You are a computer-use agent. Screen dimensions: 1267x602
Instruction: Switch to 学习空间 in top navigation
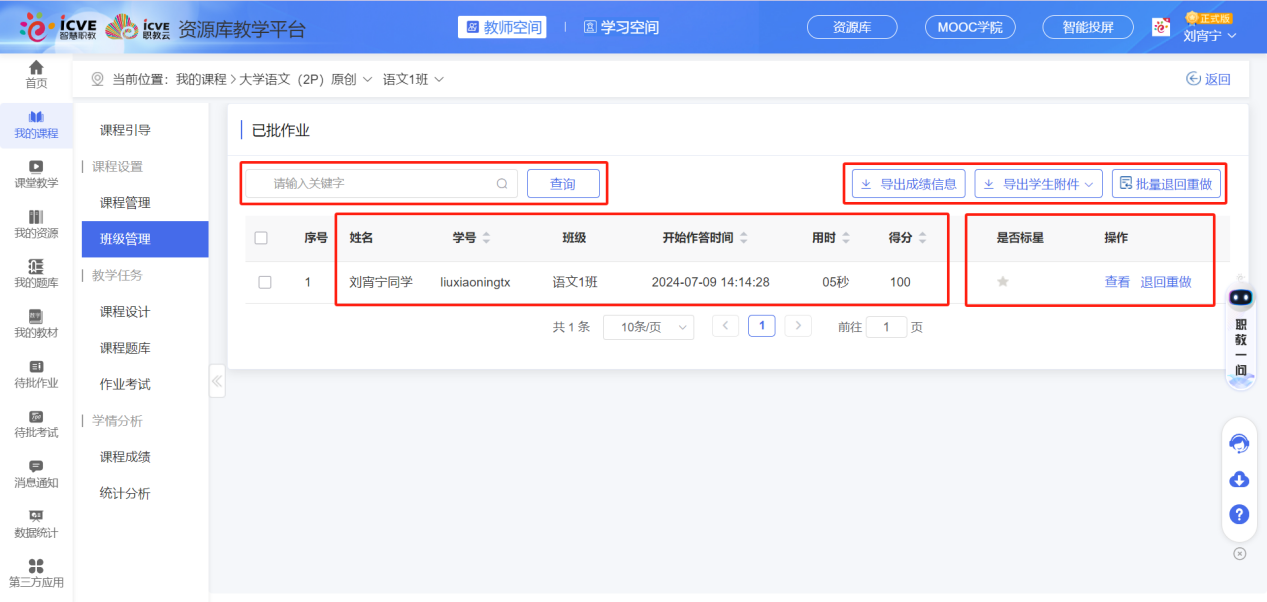pyautogui.click(x=621, y=27)
